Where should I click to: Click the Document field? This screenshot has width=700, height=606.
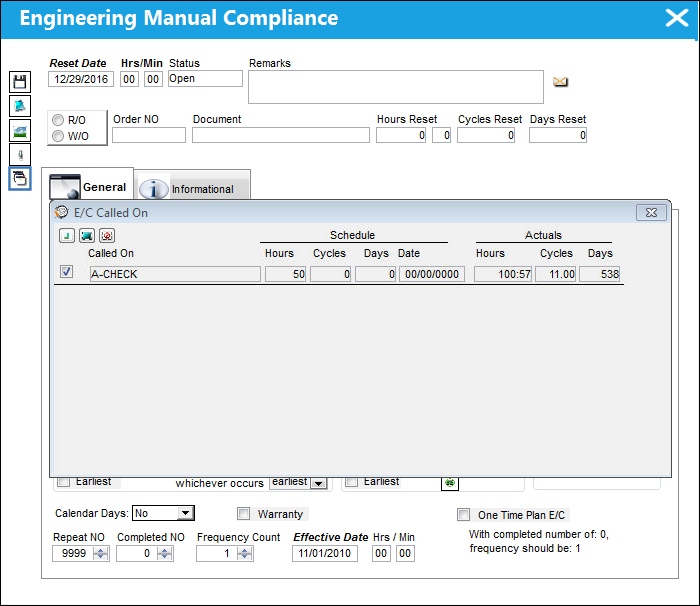(x=281, y=135)
